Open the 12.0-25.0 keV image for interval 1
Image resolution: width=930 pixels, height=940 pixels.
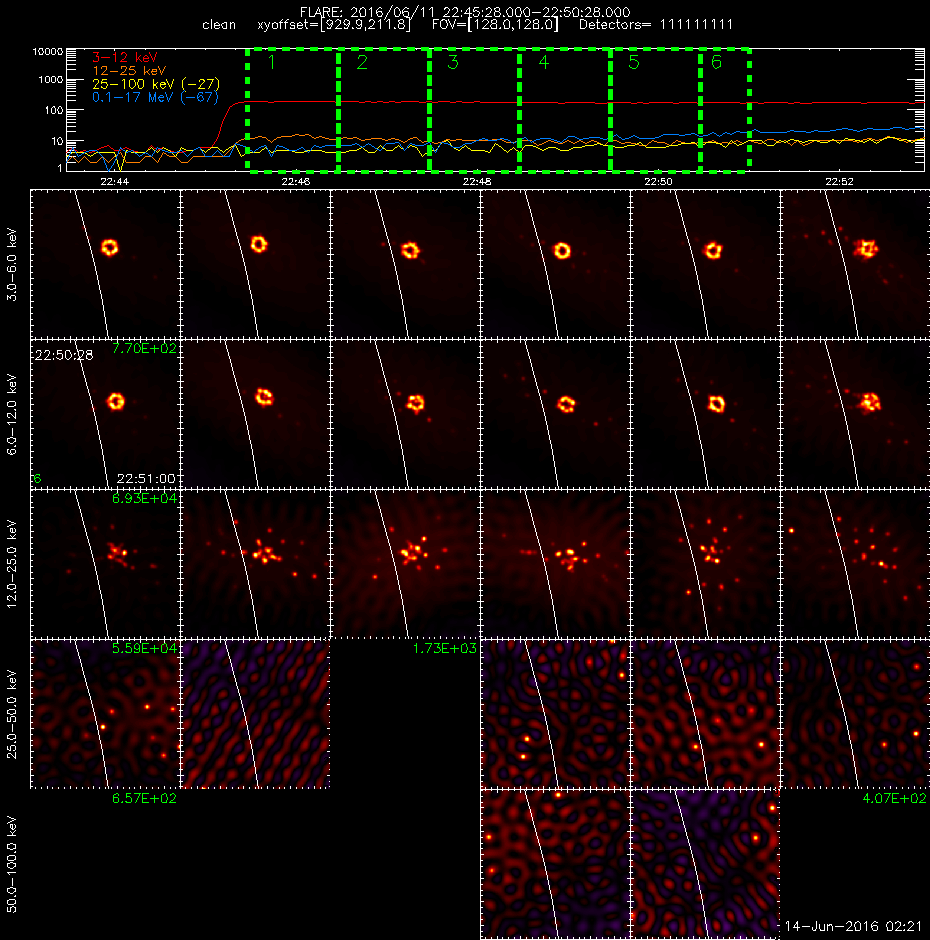pos(105,564)
